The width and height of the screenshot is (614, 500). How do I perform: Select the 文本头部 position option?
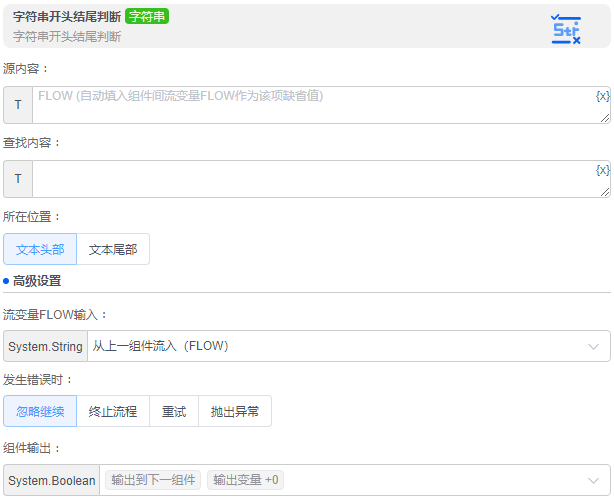coord(40,249)
